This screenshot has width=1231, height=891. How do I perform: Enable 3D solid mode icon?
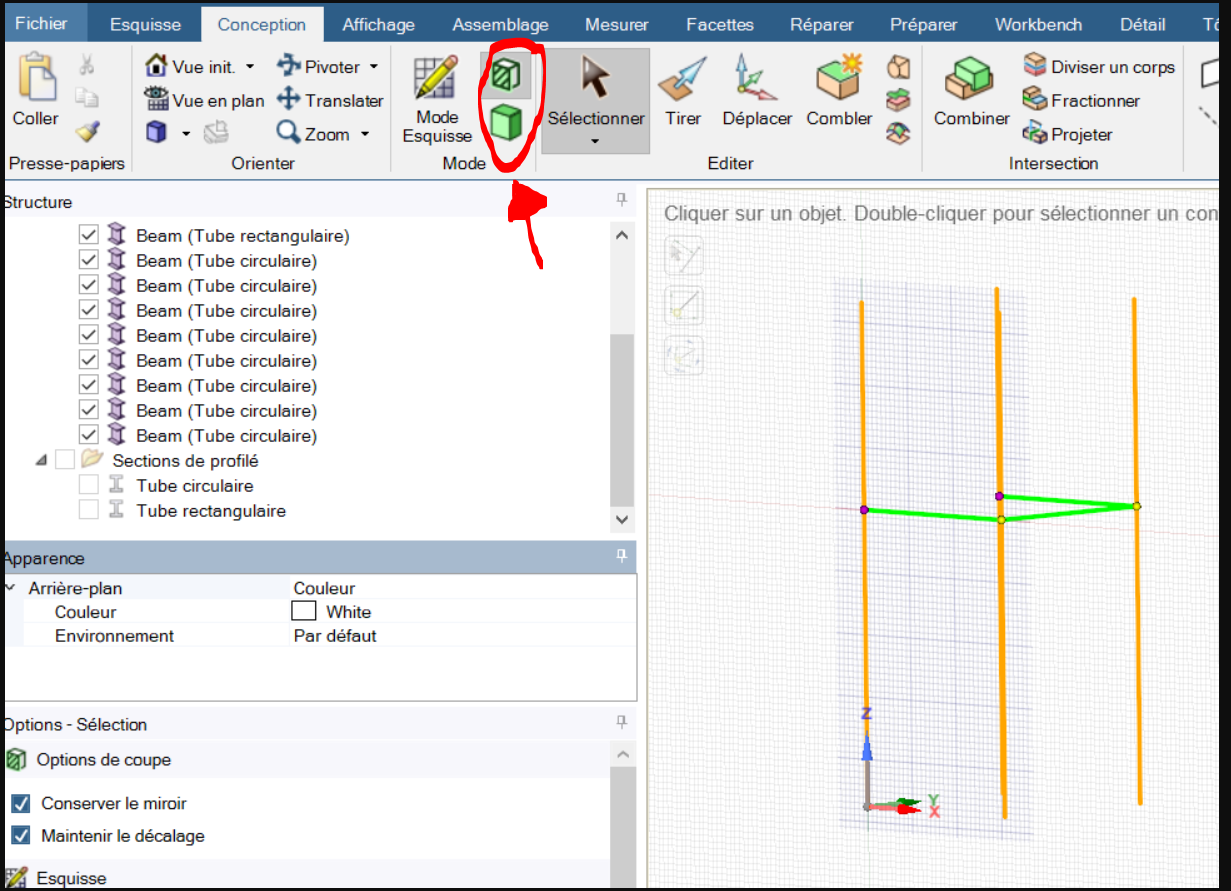509,122
